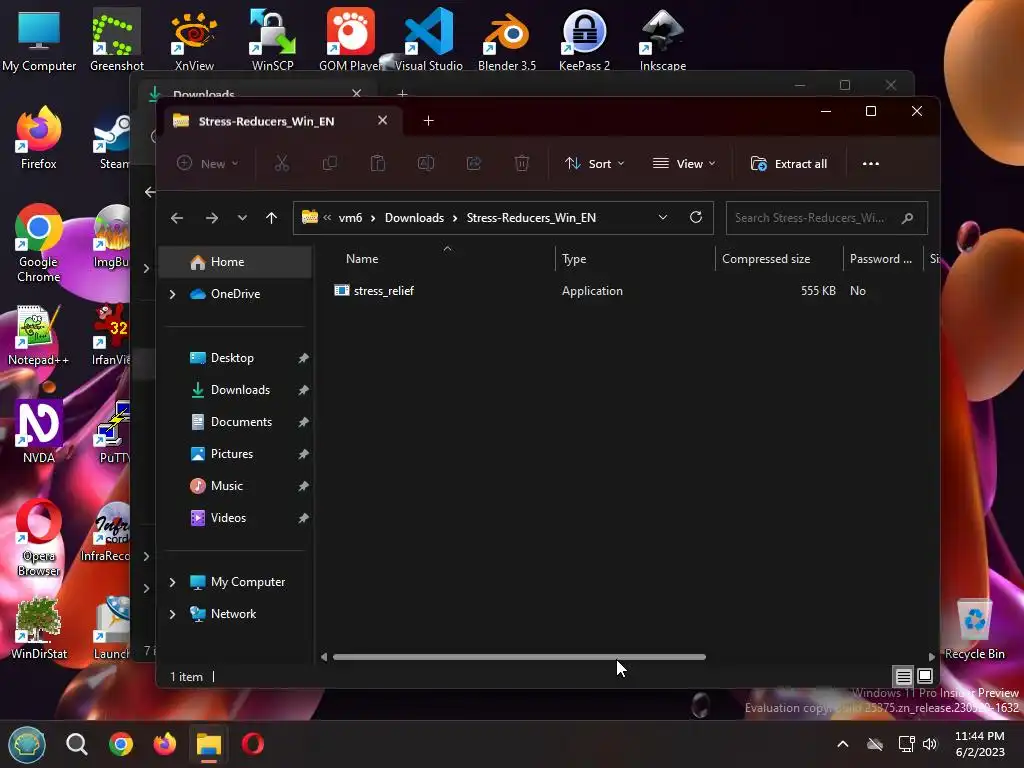
Task: Click Opera icon on the taskbar
Action: pos(253,744)
